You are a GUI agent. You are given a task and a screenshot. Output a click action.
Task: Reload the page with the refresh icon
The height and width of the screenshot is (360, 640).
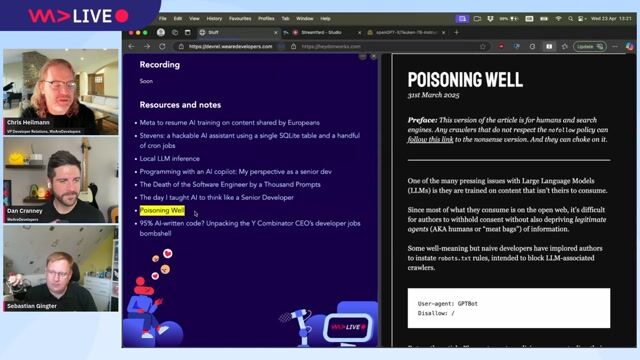(162, 47)
